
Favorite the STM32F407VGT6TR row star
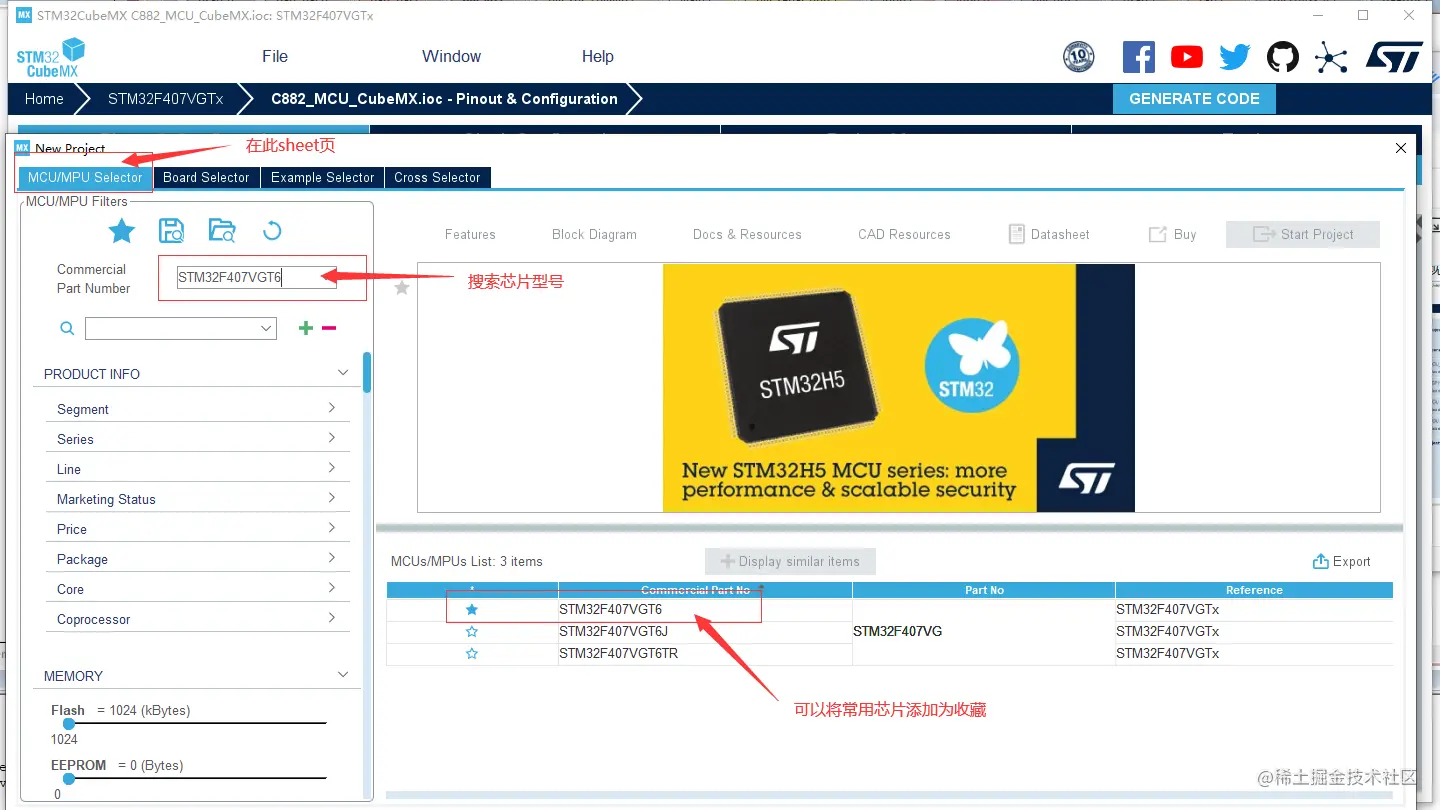pos(472,653)
